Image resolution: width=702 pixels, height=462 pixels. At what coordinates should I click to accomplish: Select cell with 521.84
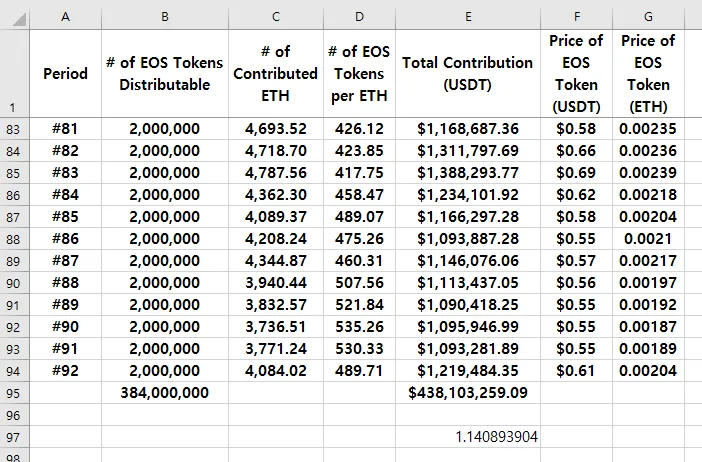click(360, 305)
